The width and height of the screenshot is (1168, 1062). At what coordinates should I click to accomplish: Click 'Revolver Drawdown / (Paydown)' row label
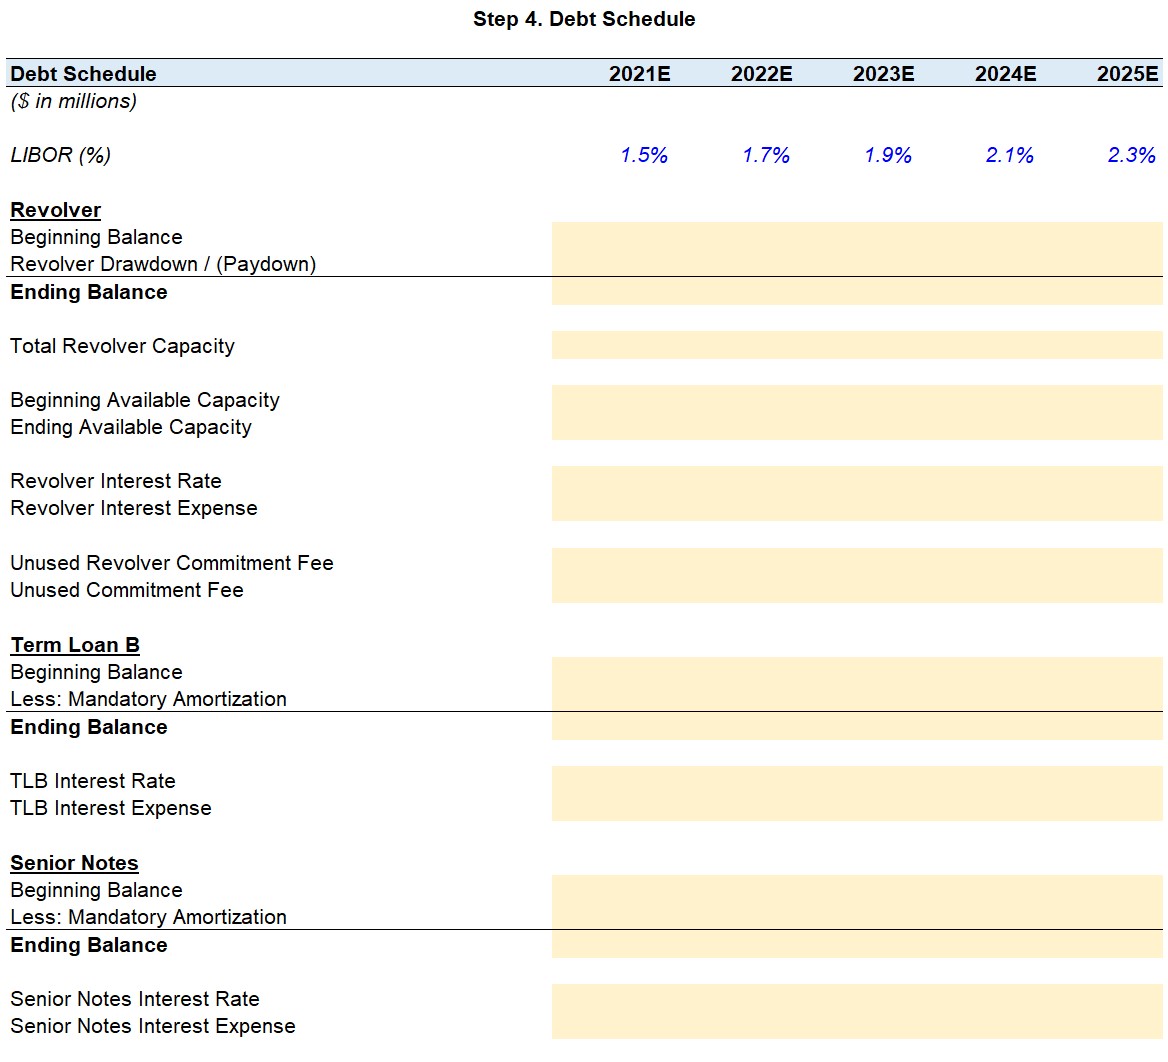pos(163,264)
